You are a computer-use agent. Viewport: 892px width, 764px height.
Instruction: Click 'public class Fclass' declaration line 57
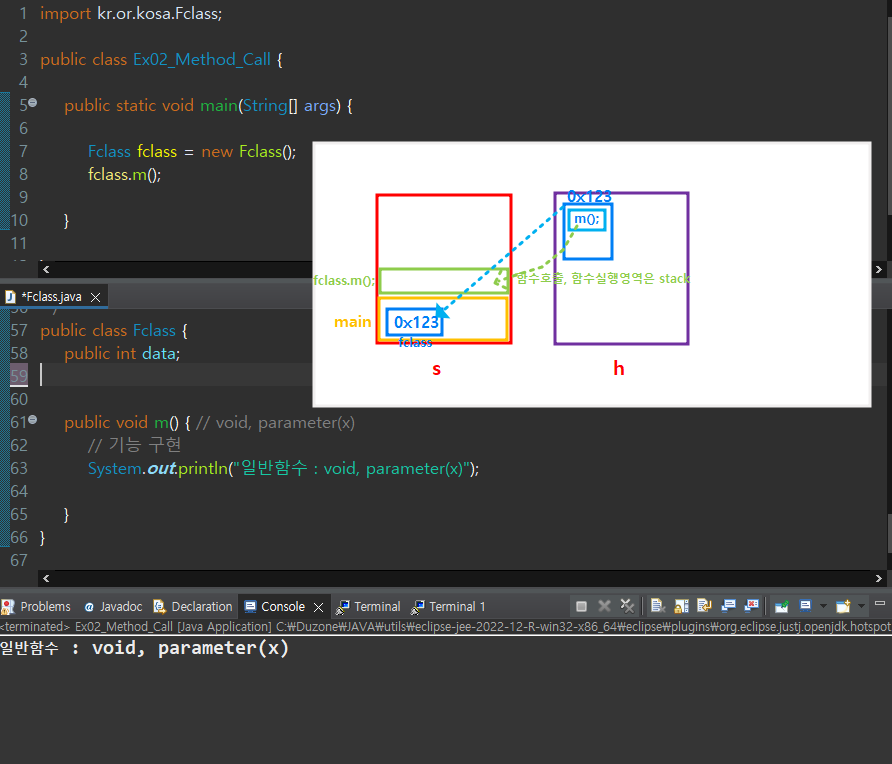pos(114,331)
